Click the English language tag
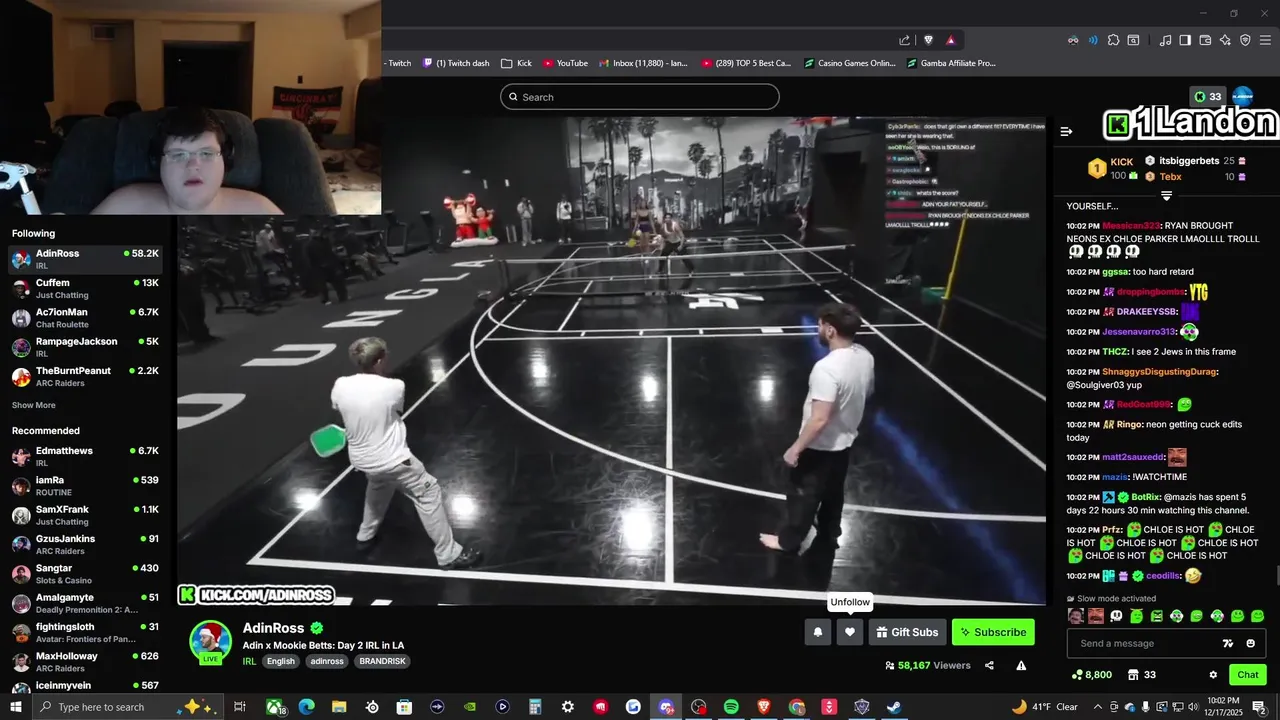Viewport: 1280px width, 720px height. [281, 661]
